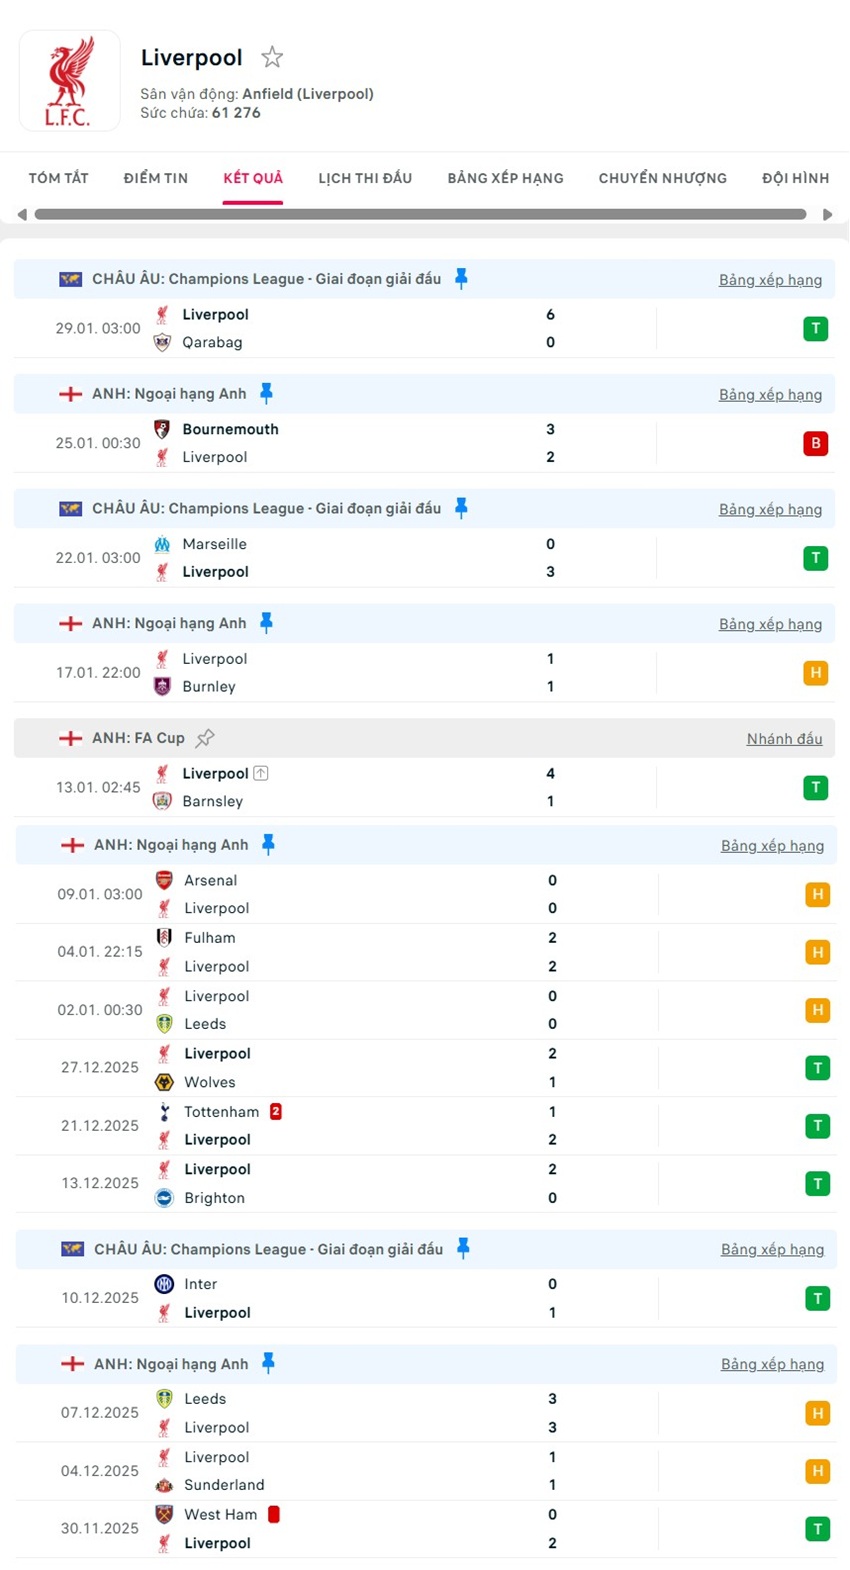850x1570 pixels.
Task: Pin the FA Cup section
Action: tap(204, 737)
